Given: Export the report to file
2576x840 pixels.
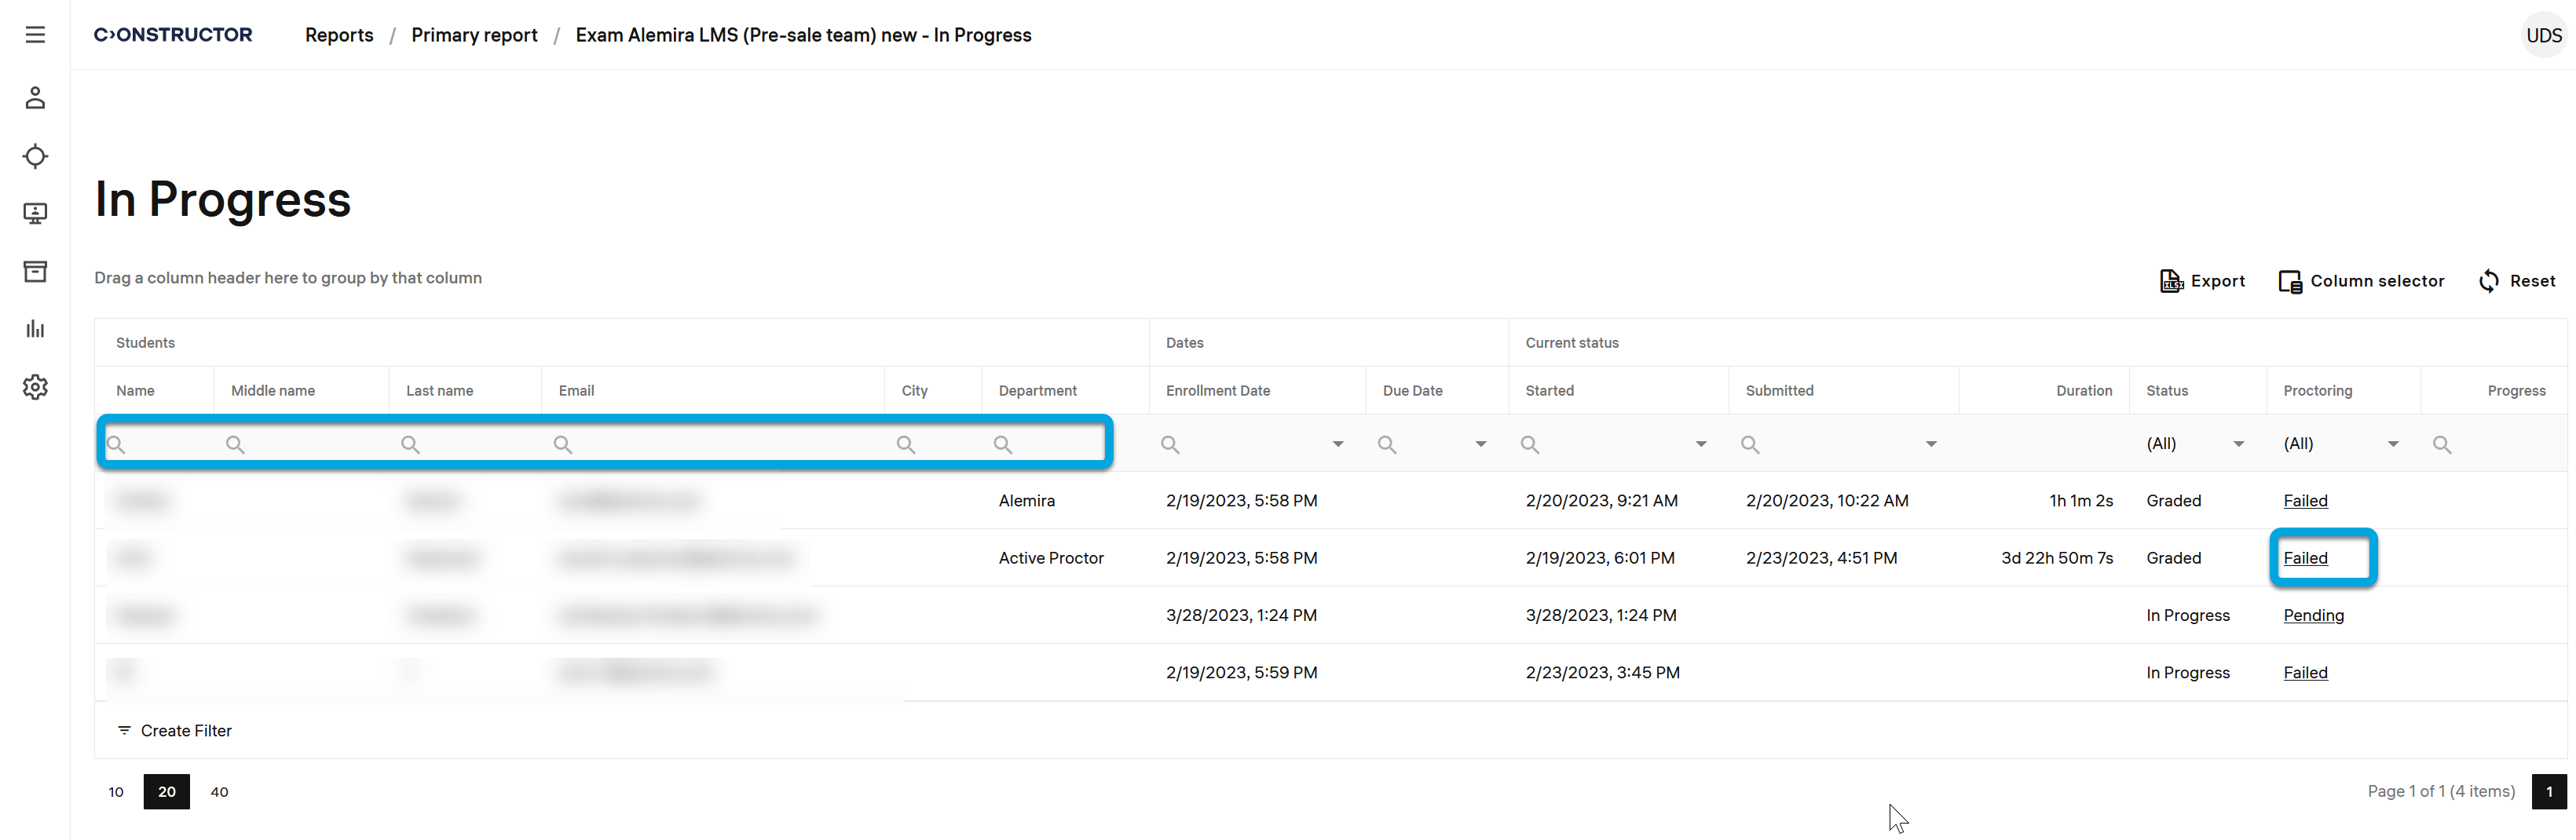Looking at the screenshot, I should pyautogui.click(x=2202, y=281).
